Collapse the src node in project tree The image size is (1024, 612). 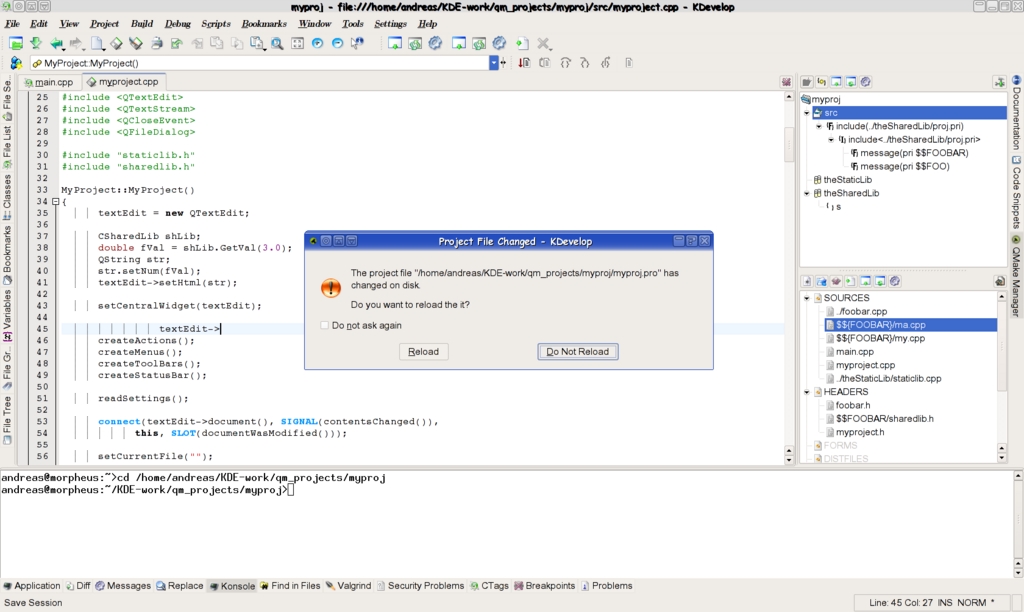[x=806, y=113]
